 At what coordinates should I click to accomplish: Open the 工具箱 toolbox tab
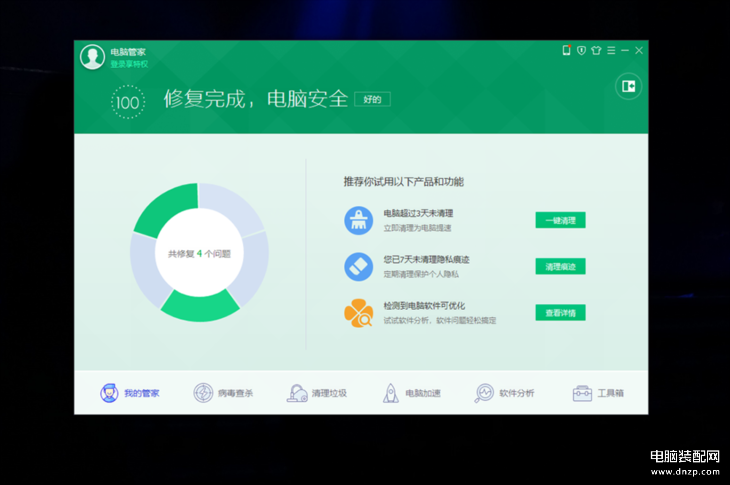pos(598,393)
